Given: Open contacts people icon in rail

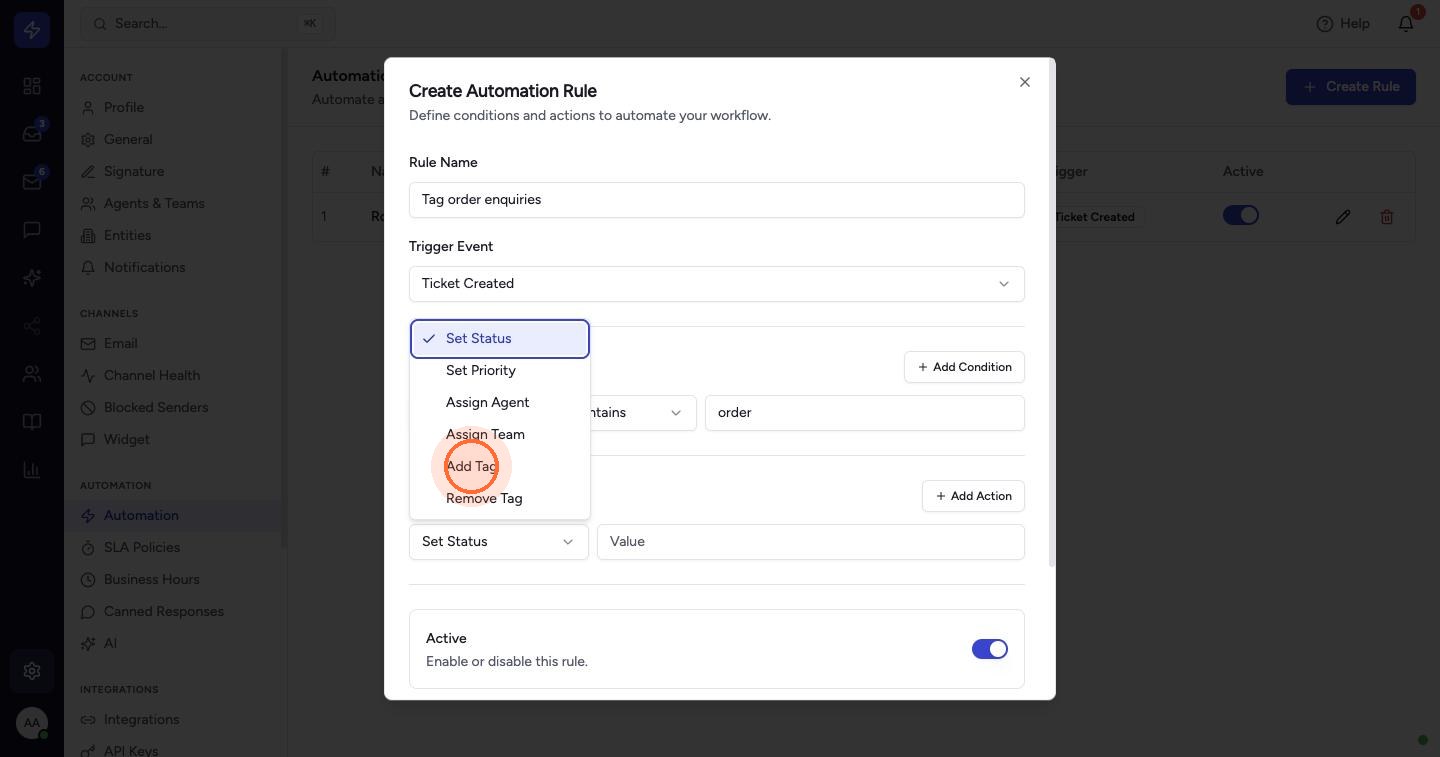Looking at the screenshot, I should (32, 374).
